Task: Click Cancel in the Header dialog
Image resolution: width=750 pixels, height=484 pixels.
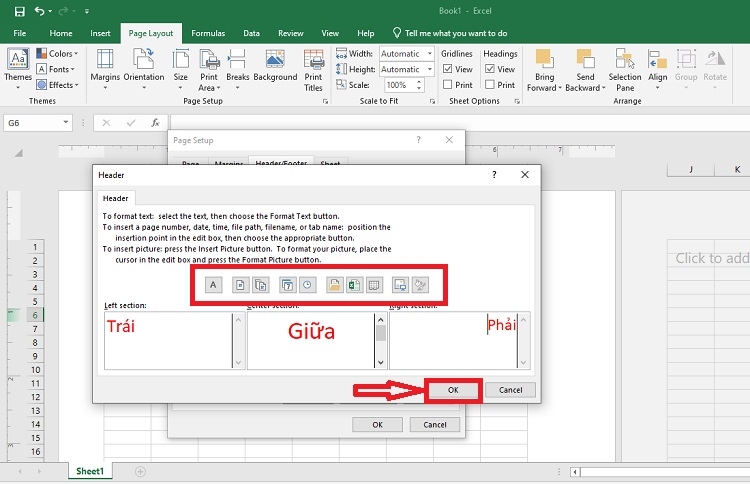Action: point(510,390)
